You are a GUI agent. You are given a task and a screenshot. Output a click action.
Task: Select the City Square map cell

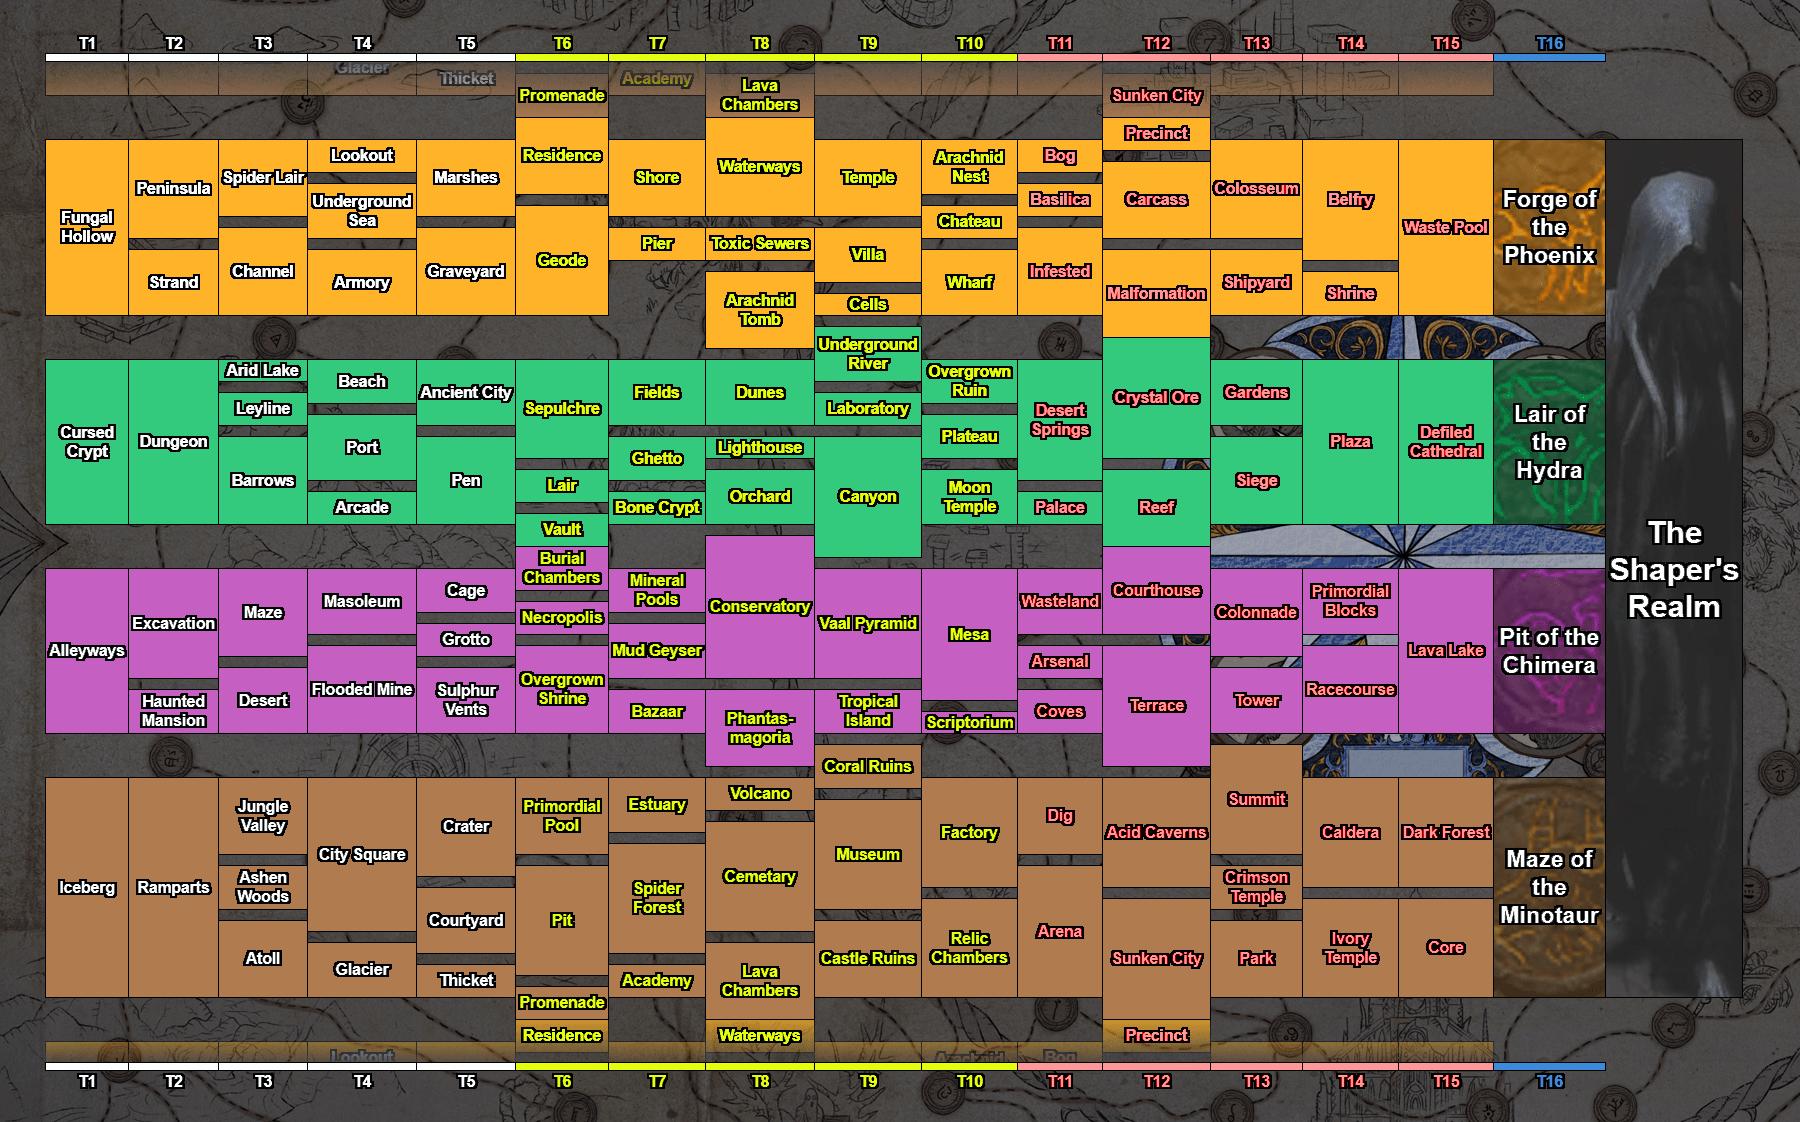coord(362,854)
